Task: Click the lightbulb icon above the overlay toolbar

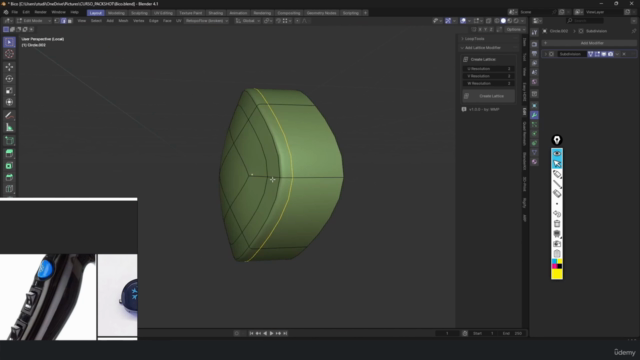Action: click(x=557, y=140)
